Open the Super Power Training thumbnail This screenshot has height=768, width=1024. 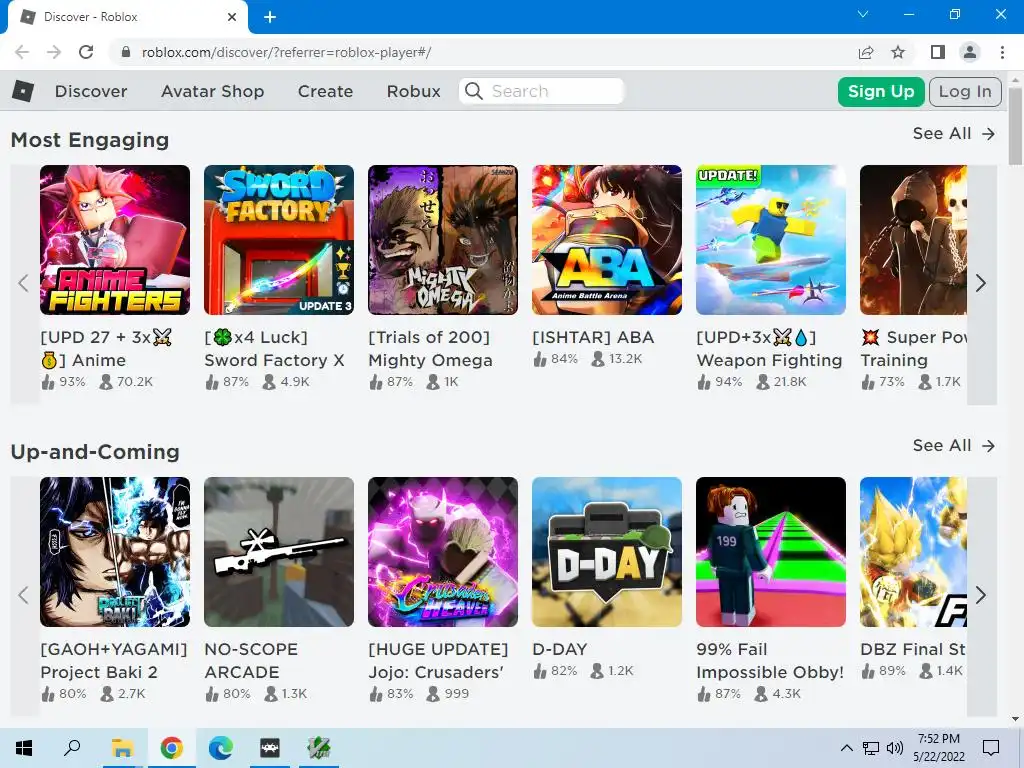(913, 240)
